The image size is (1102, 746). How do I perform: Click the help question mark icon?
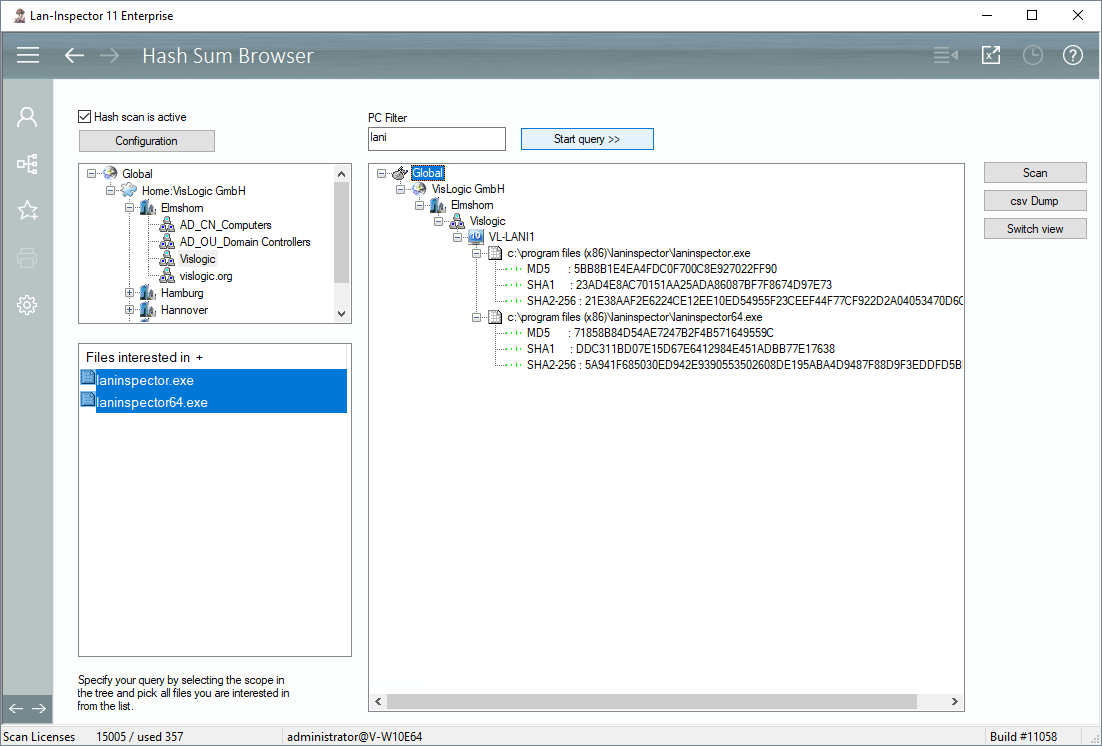tap(1072, 55)
